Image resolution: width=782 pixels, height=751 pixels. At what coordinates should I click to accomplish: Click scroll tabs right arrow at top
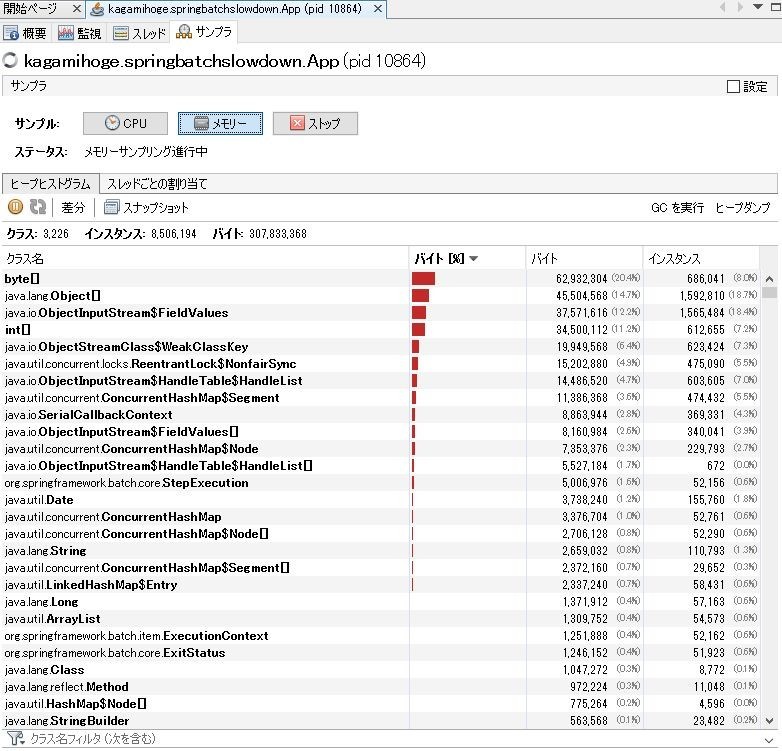tap(740, 7)
